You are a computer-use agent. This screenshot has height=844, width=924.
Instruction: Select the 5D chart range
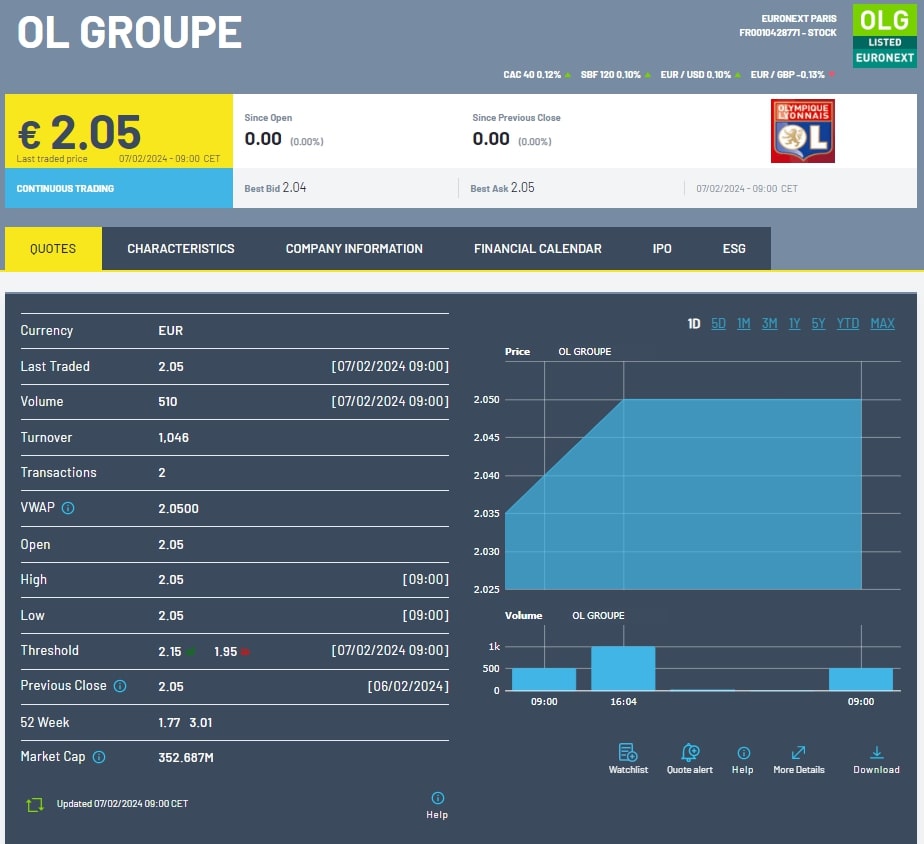718,324
